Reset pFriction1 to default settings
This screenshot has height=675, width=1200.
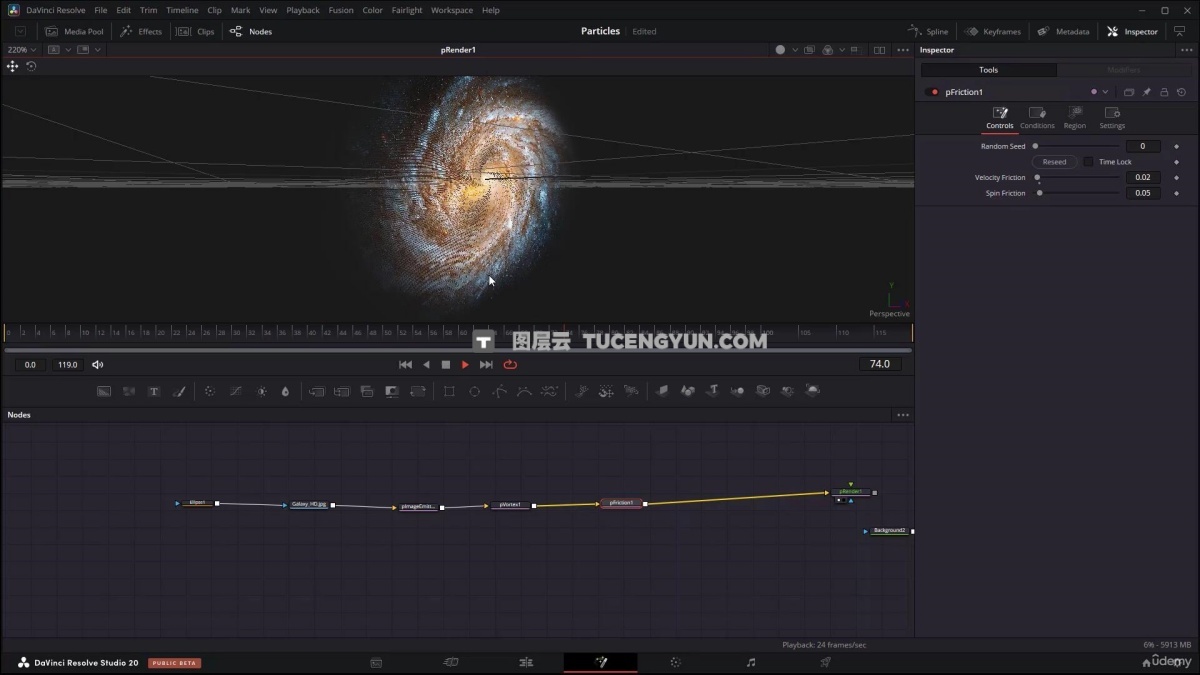(x=1181, y=92)
